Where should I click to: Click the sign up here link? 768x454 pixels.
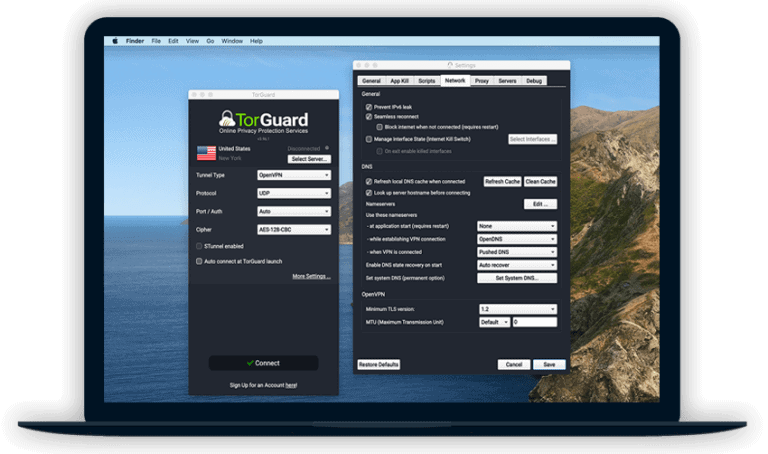click(x=291, y=385)
